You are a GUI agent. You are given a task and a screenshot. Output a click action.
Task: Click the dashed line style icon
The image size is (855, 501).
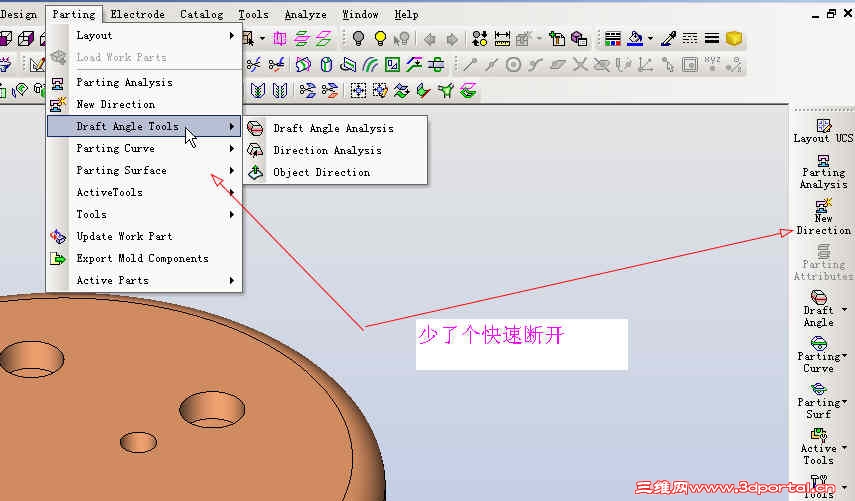point(690,38)
